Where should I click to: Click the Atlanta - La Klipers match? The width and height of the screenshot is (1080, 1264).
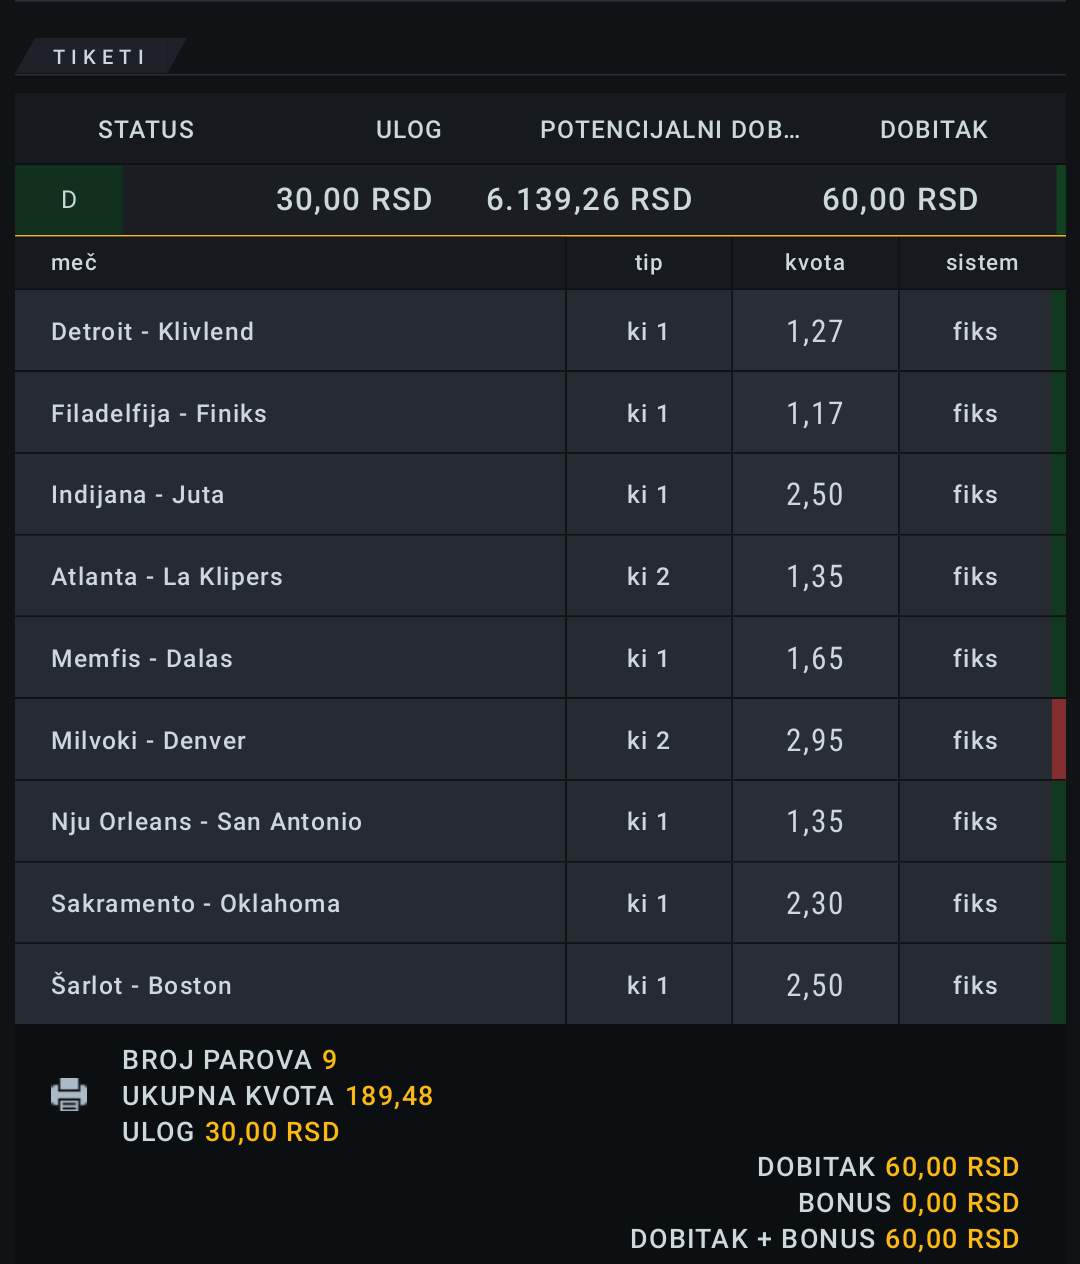167,577
